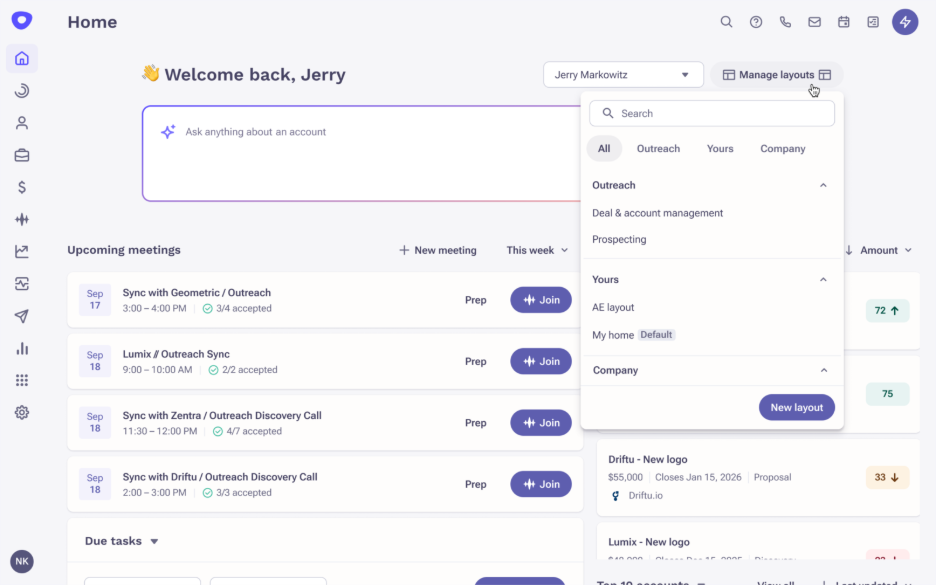The image size is (936, 585).
Task: Click the paper plane icon in the sidebar
Action: (21, 316)
